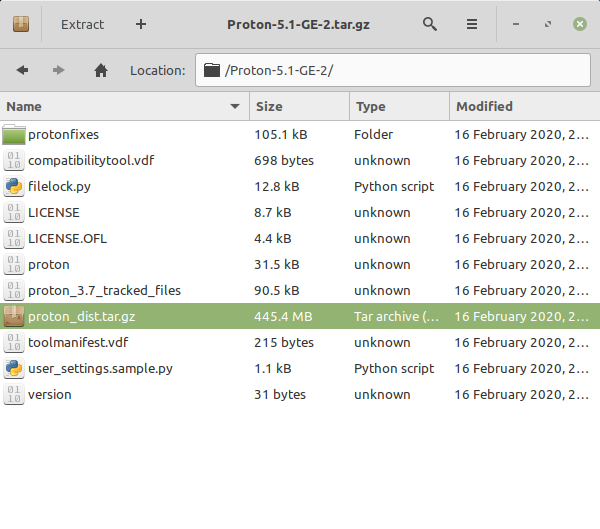
Task: Click the Folder type cell
Action: click(x=373, y=134)
